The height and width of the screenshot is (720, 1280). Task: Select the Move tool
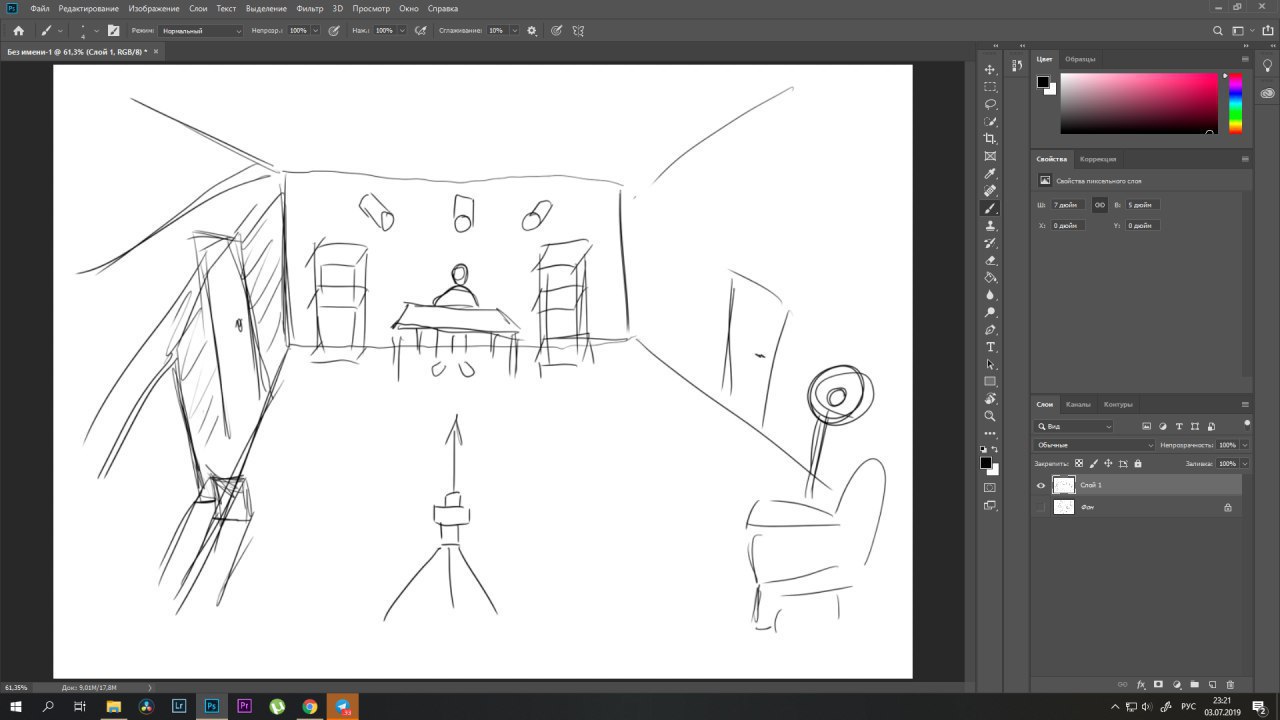990,69
